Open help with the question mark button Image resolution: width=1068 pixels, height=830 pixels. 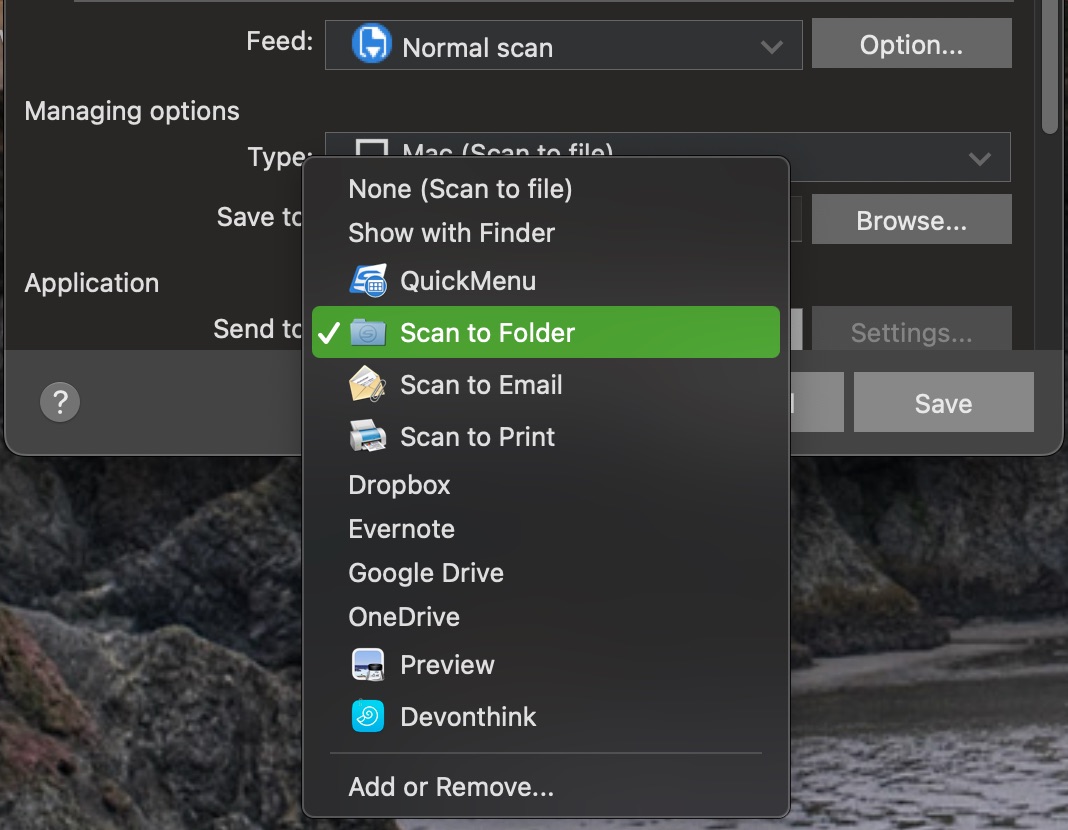click(x=60, y=402)
